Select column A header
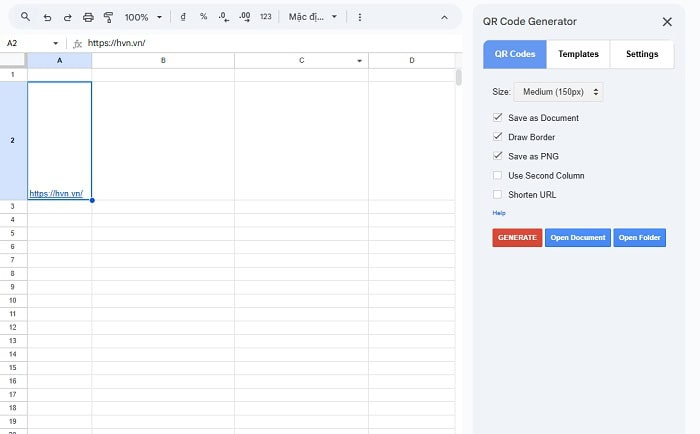Viewport: 700px width, 434px height. 59,61
